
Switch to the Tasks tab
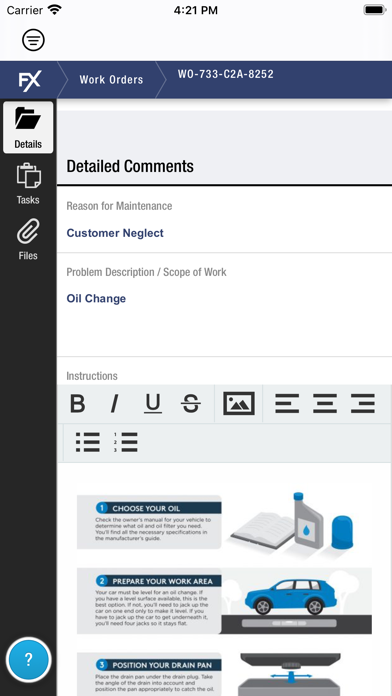[x=28, y=183]
